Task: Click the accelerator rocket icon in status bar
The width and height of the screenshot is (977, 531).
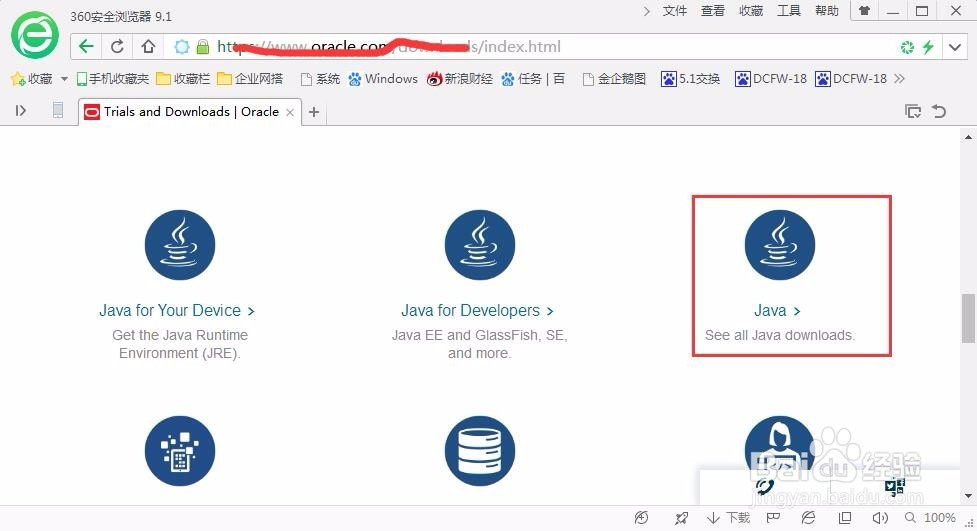Action: point(681,518)
